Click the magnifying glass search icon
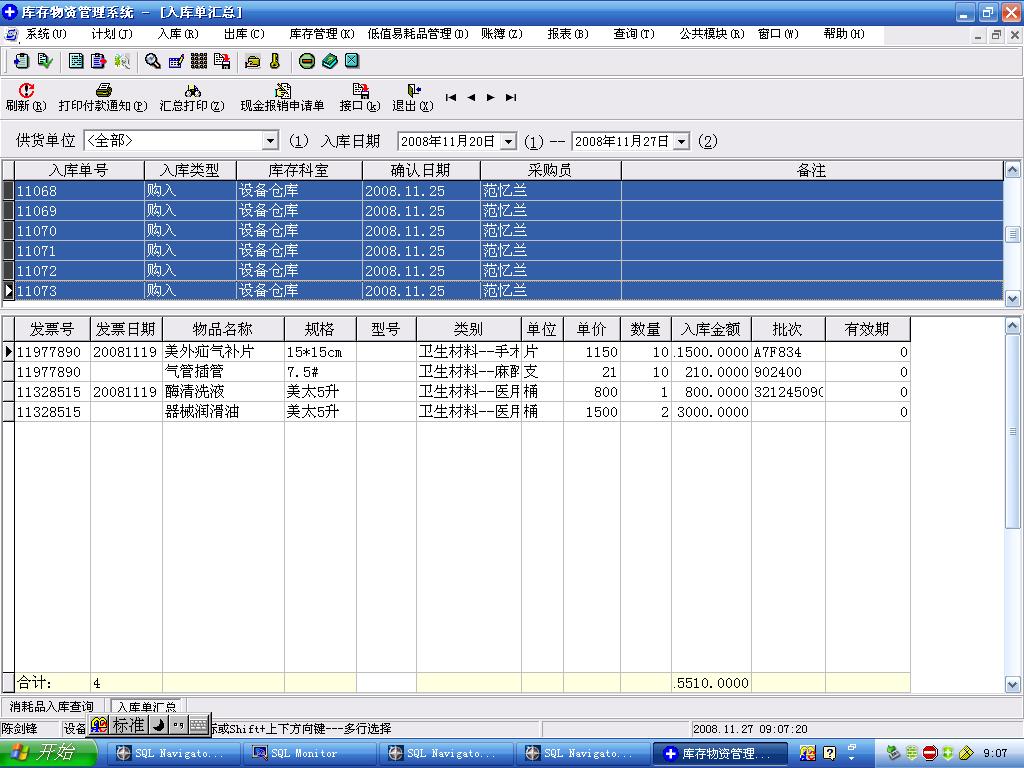Screen dimensions: 1024x768 pos(153,61)
